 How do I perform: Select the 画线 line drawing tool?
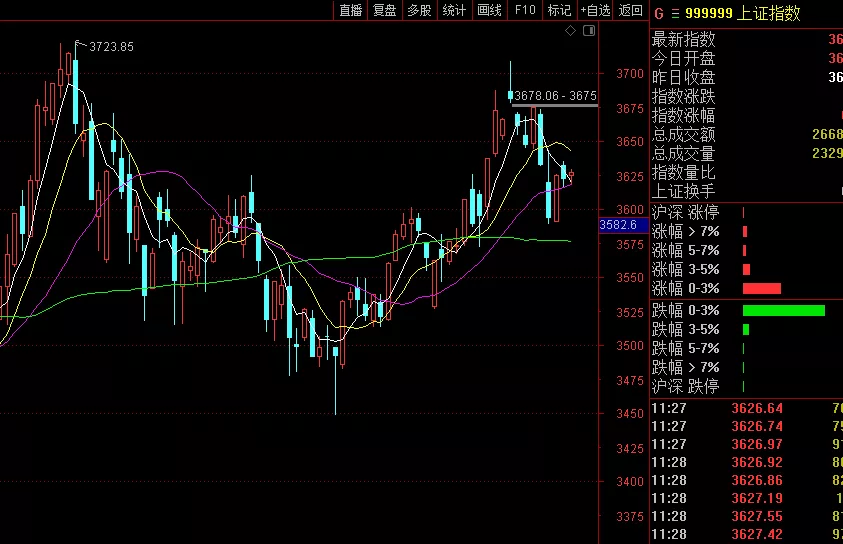[489, 10]
